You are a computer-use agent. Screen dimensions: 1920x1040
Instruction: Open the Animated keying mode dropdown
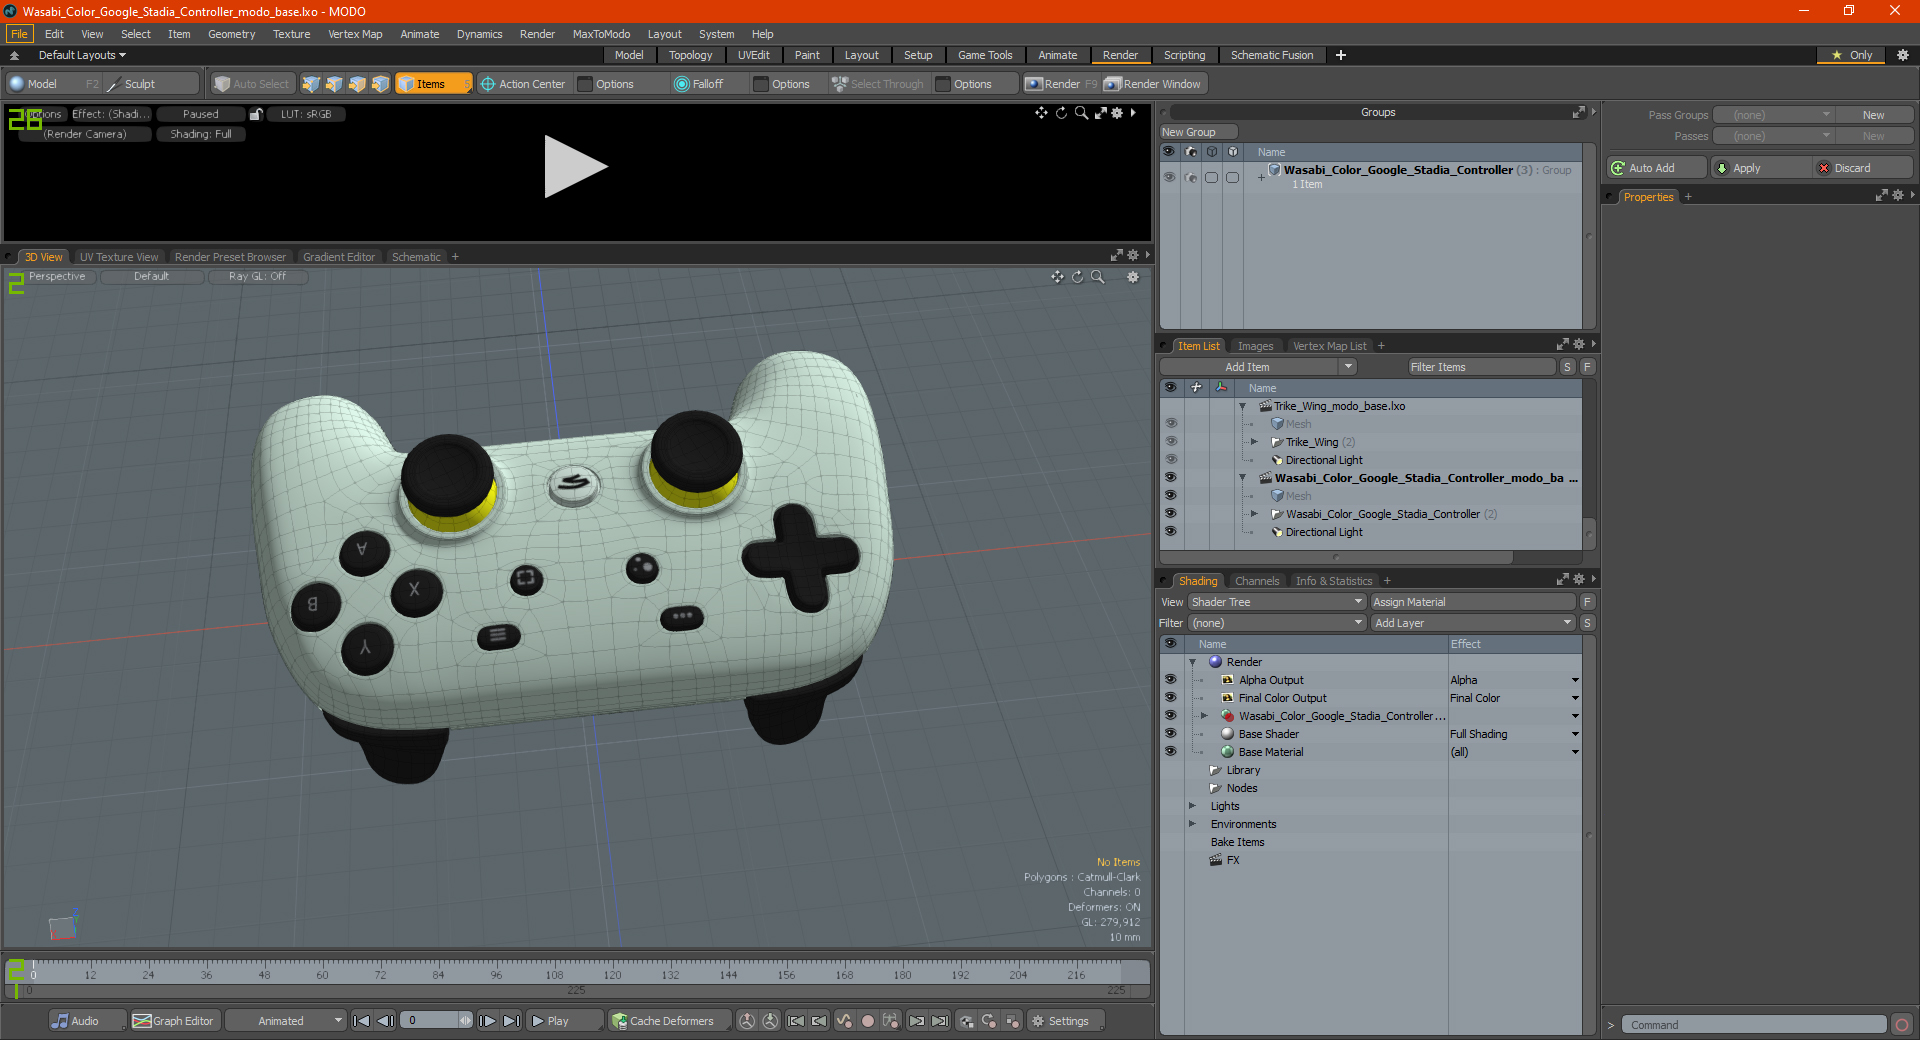click(x=285, y=1021)
